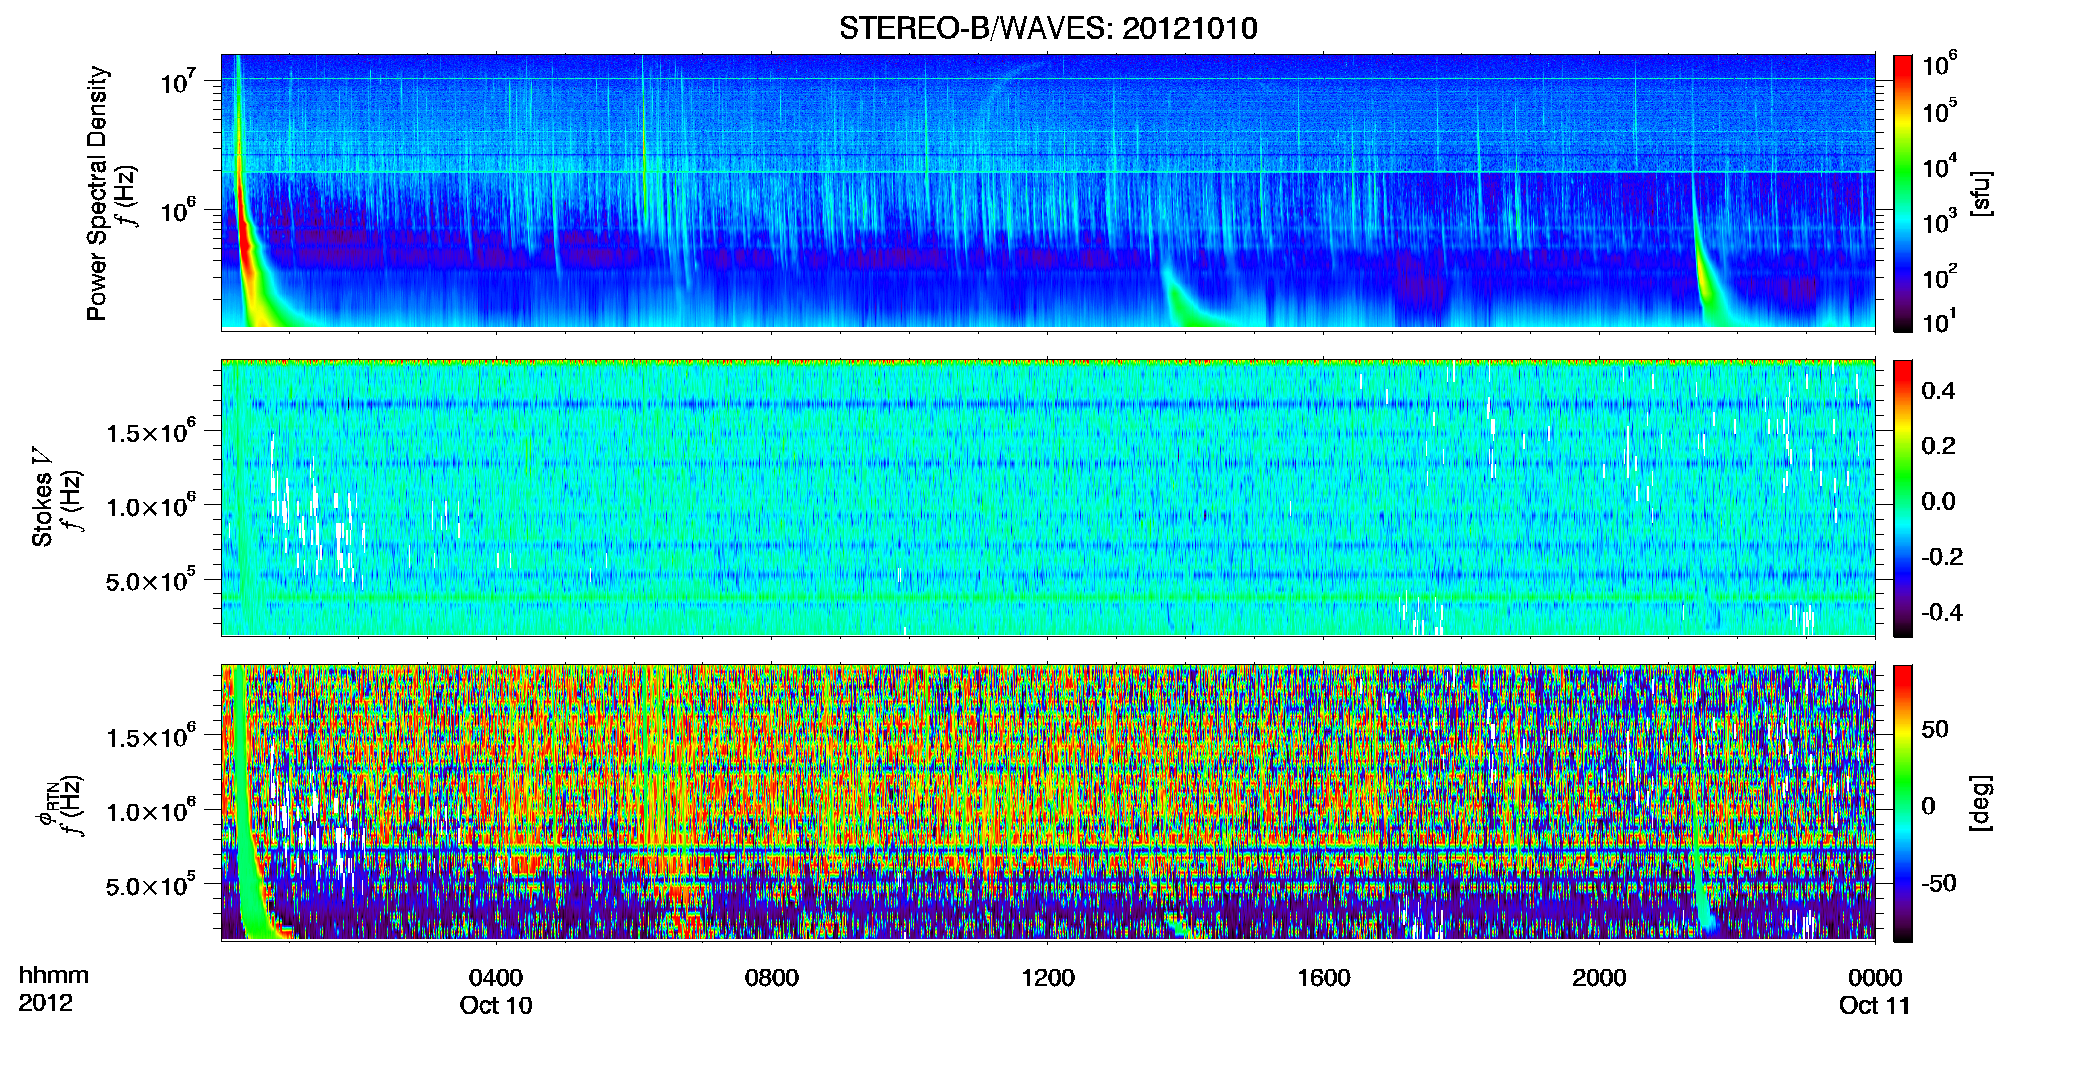The image size is (2096, 1080).
Task: Click the 2000 time axis tick label
Action: [1599, 977]
